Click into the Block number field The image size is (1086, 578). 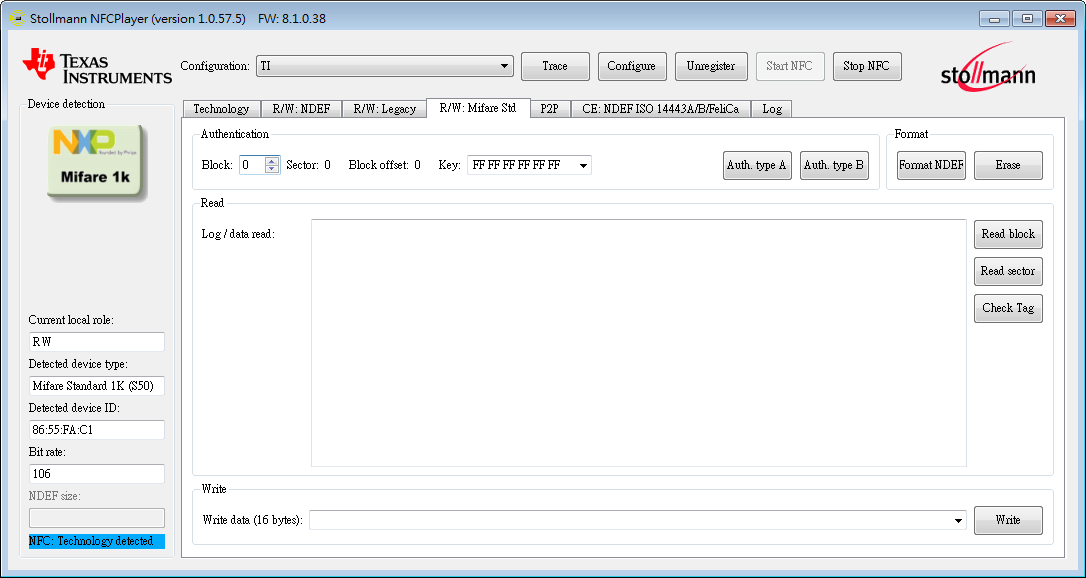pyautogui.click(x=253, y=165)
